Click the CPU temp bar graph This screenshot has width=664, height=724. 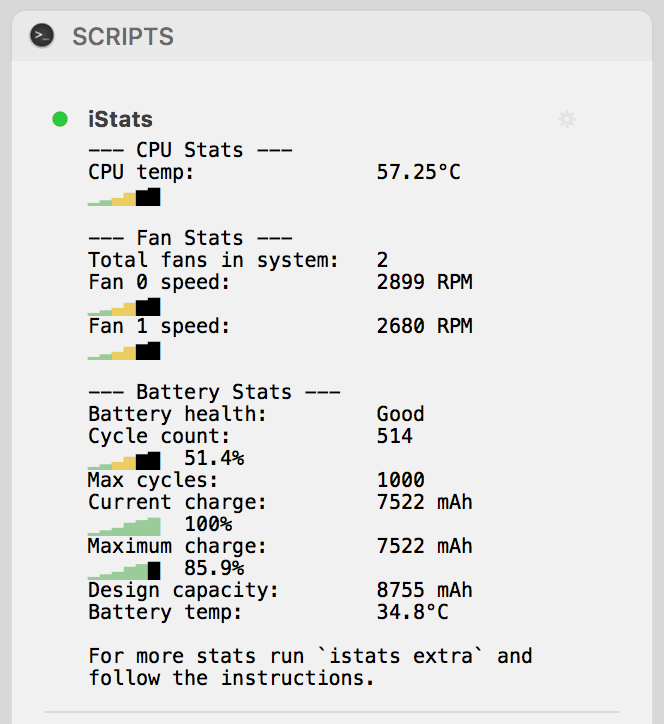click(124, 197)
